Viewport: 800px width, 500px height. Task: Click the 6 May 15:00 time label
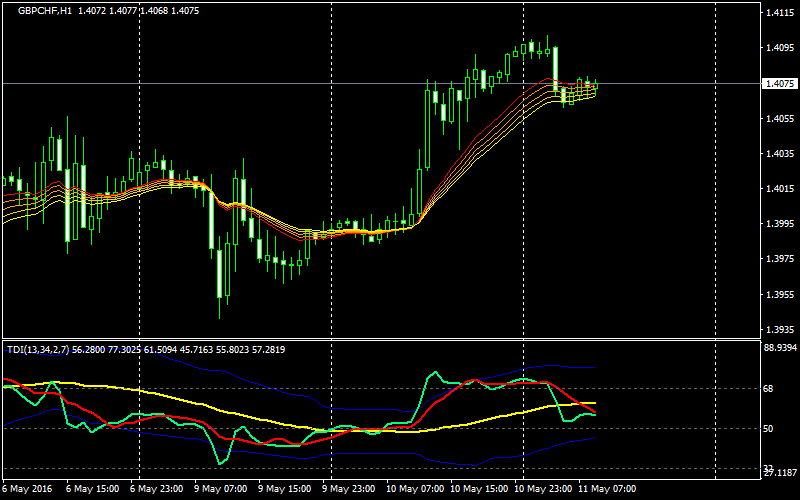point(94,489)
